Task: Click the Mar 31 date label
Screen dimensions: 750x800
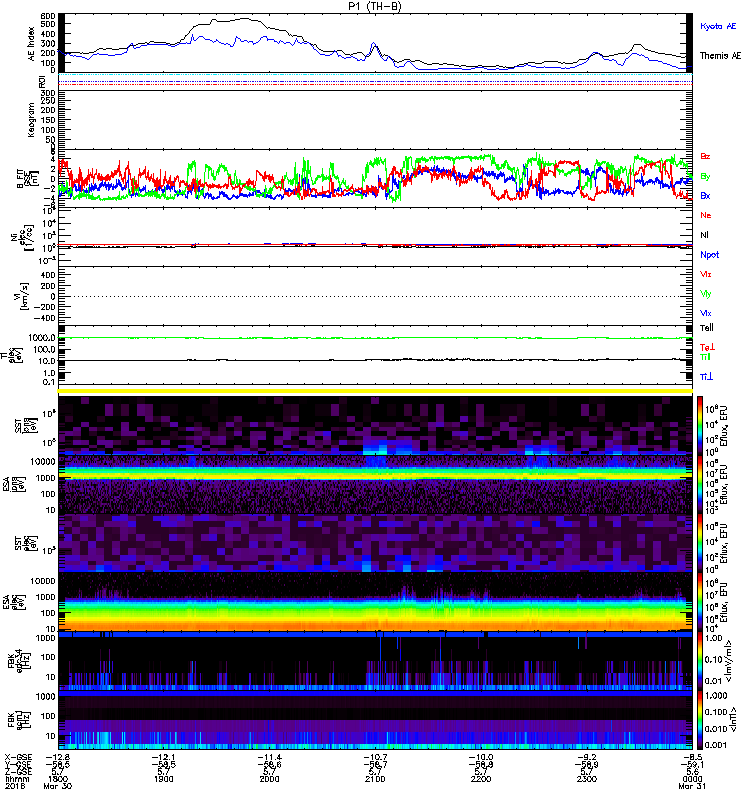Action: click(x=692, y=786)
